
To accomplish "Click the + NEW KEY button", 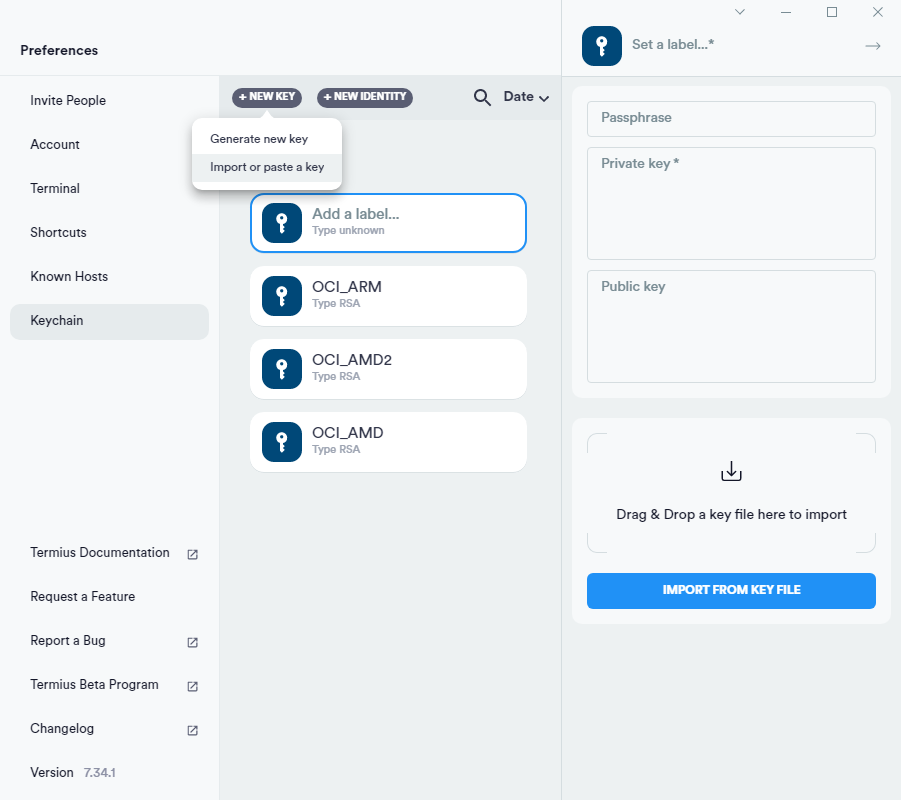I will (267, 97).
